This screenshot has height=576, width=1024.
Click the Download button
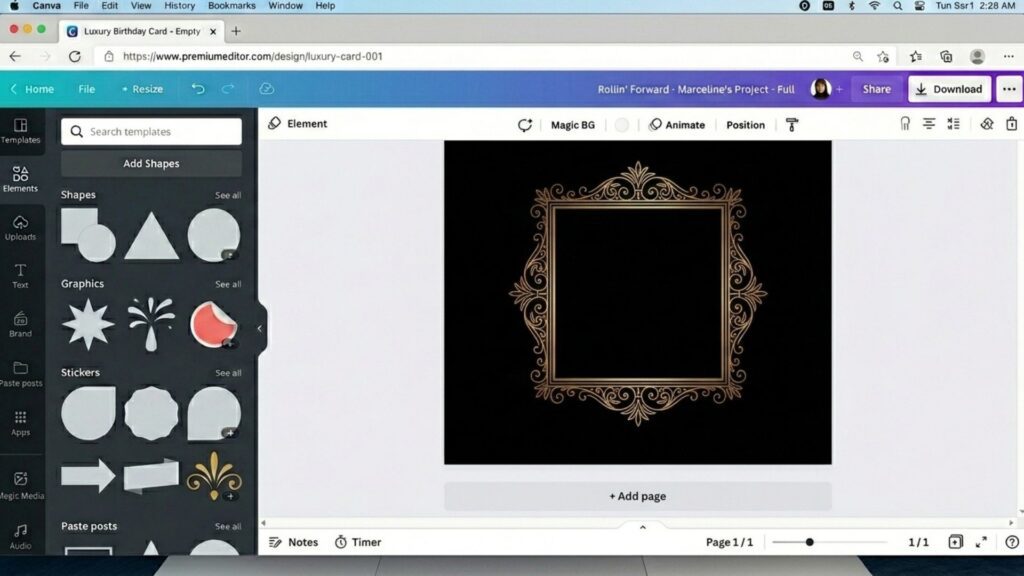coord(950,89)
